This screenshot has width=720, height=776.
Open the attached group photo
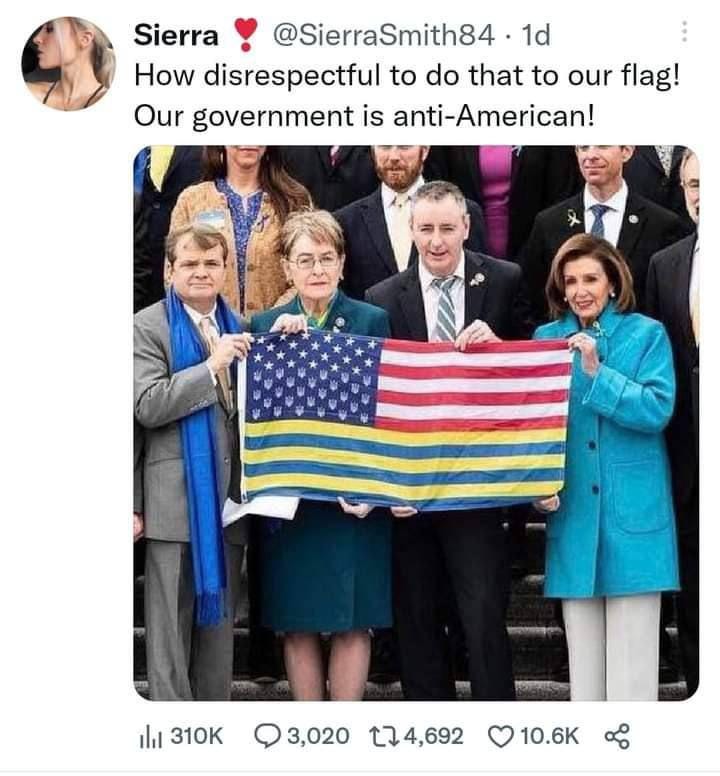[x=416, y=423]
